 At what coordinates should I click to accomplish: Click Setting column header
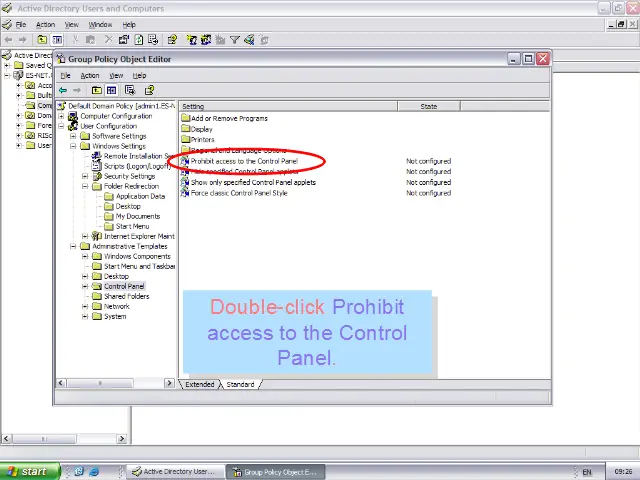point(288,107)
